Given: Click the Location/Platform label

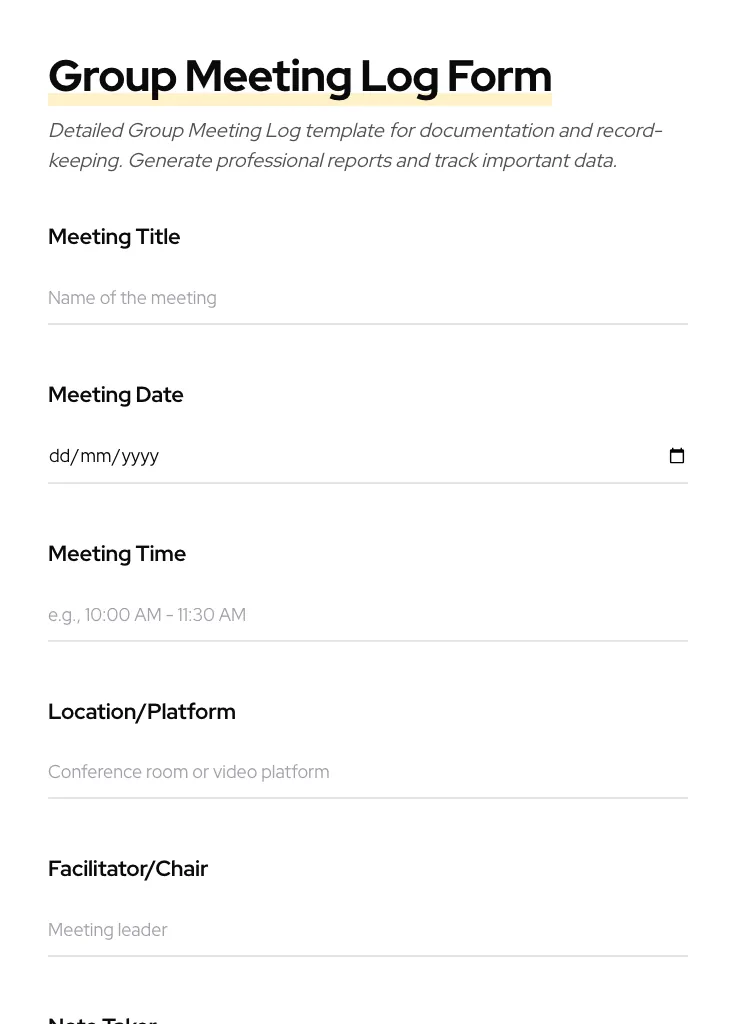Looking at the screenshot, I should [141, 711].
